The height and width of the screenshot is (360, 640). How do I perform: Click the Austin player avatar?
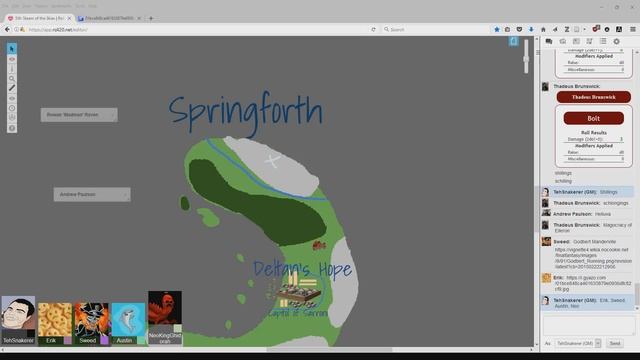[x=128, y=320]
